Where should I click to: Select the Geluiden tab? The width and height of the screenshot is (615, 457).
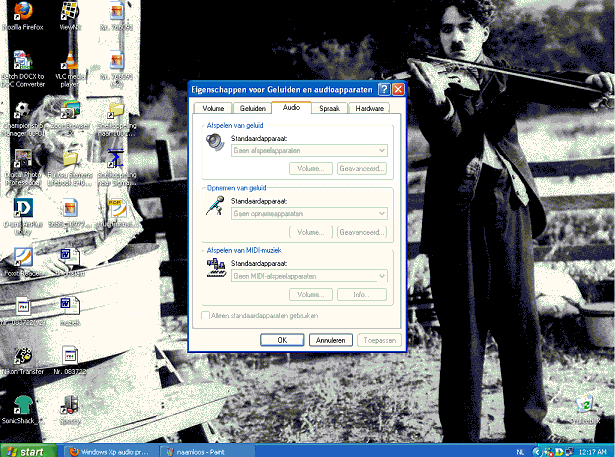click(x=252, y=107)
